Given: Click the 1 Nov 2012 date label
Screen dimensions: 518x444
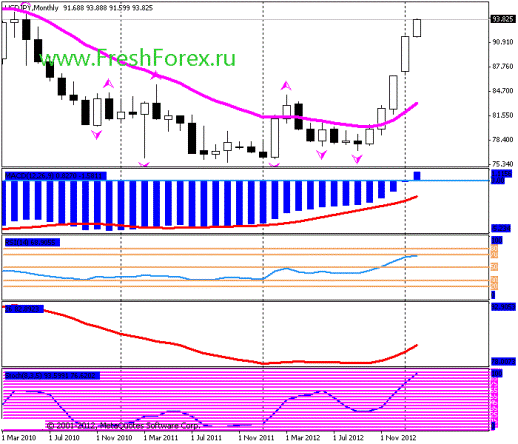Looking at the screenshot, I should coord(399,437).
